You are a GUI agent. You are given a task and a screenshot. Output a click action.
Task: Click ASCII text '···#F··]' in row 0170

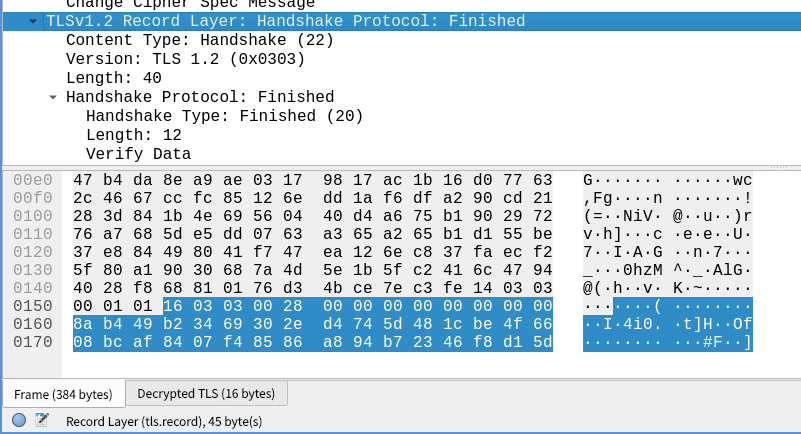coord(713,342)
